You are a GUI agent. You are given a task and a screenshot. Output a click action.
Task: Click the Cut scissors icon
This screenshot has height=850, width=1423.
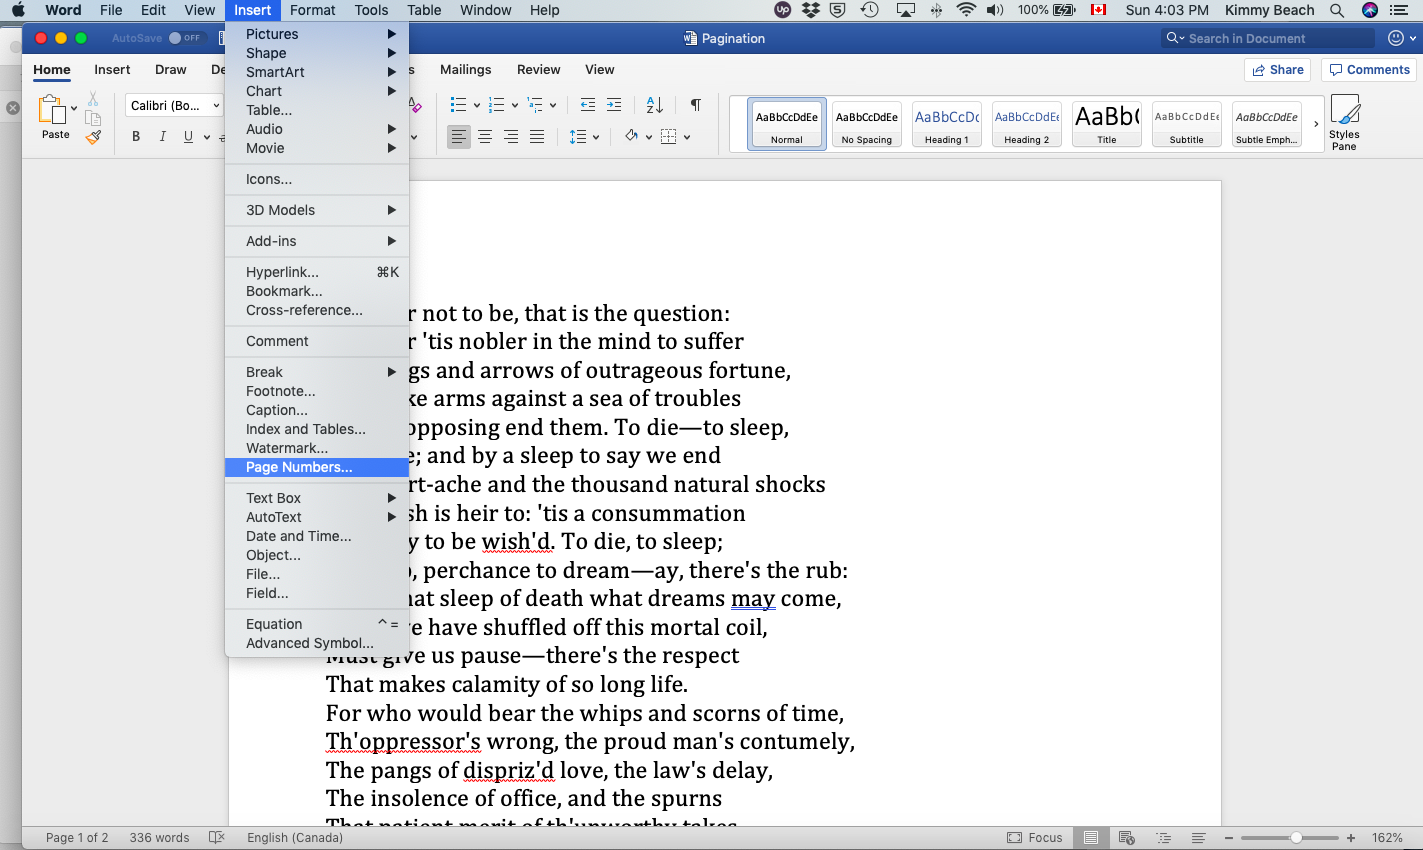[93, 99]
